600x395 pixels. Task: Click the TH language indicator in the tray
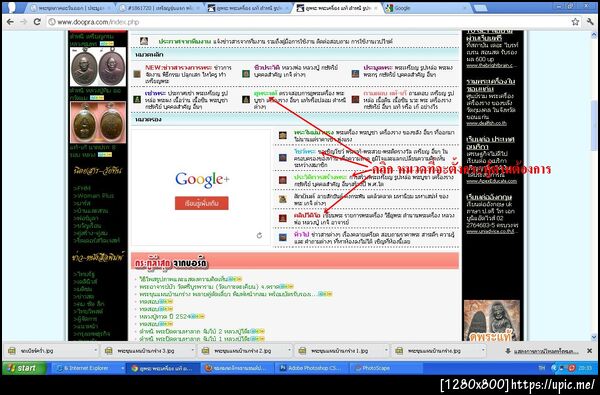pyautogui.click(x=542, y=368)
